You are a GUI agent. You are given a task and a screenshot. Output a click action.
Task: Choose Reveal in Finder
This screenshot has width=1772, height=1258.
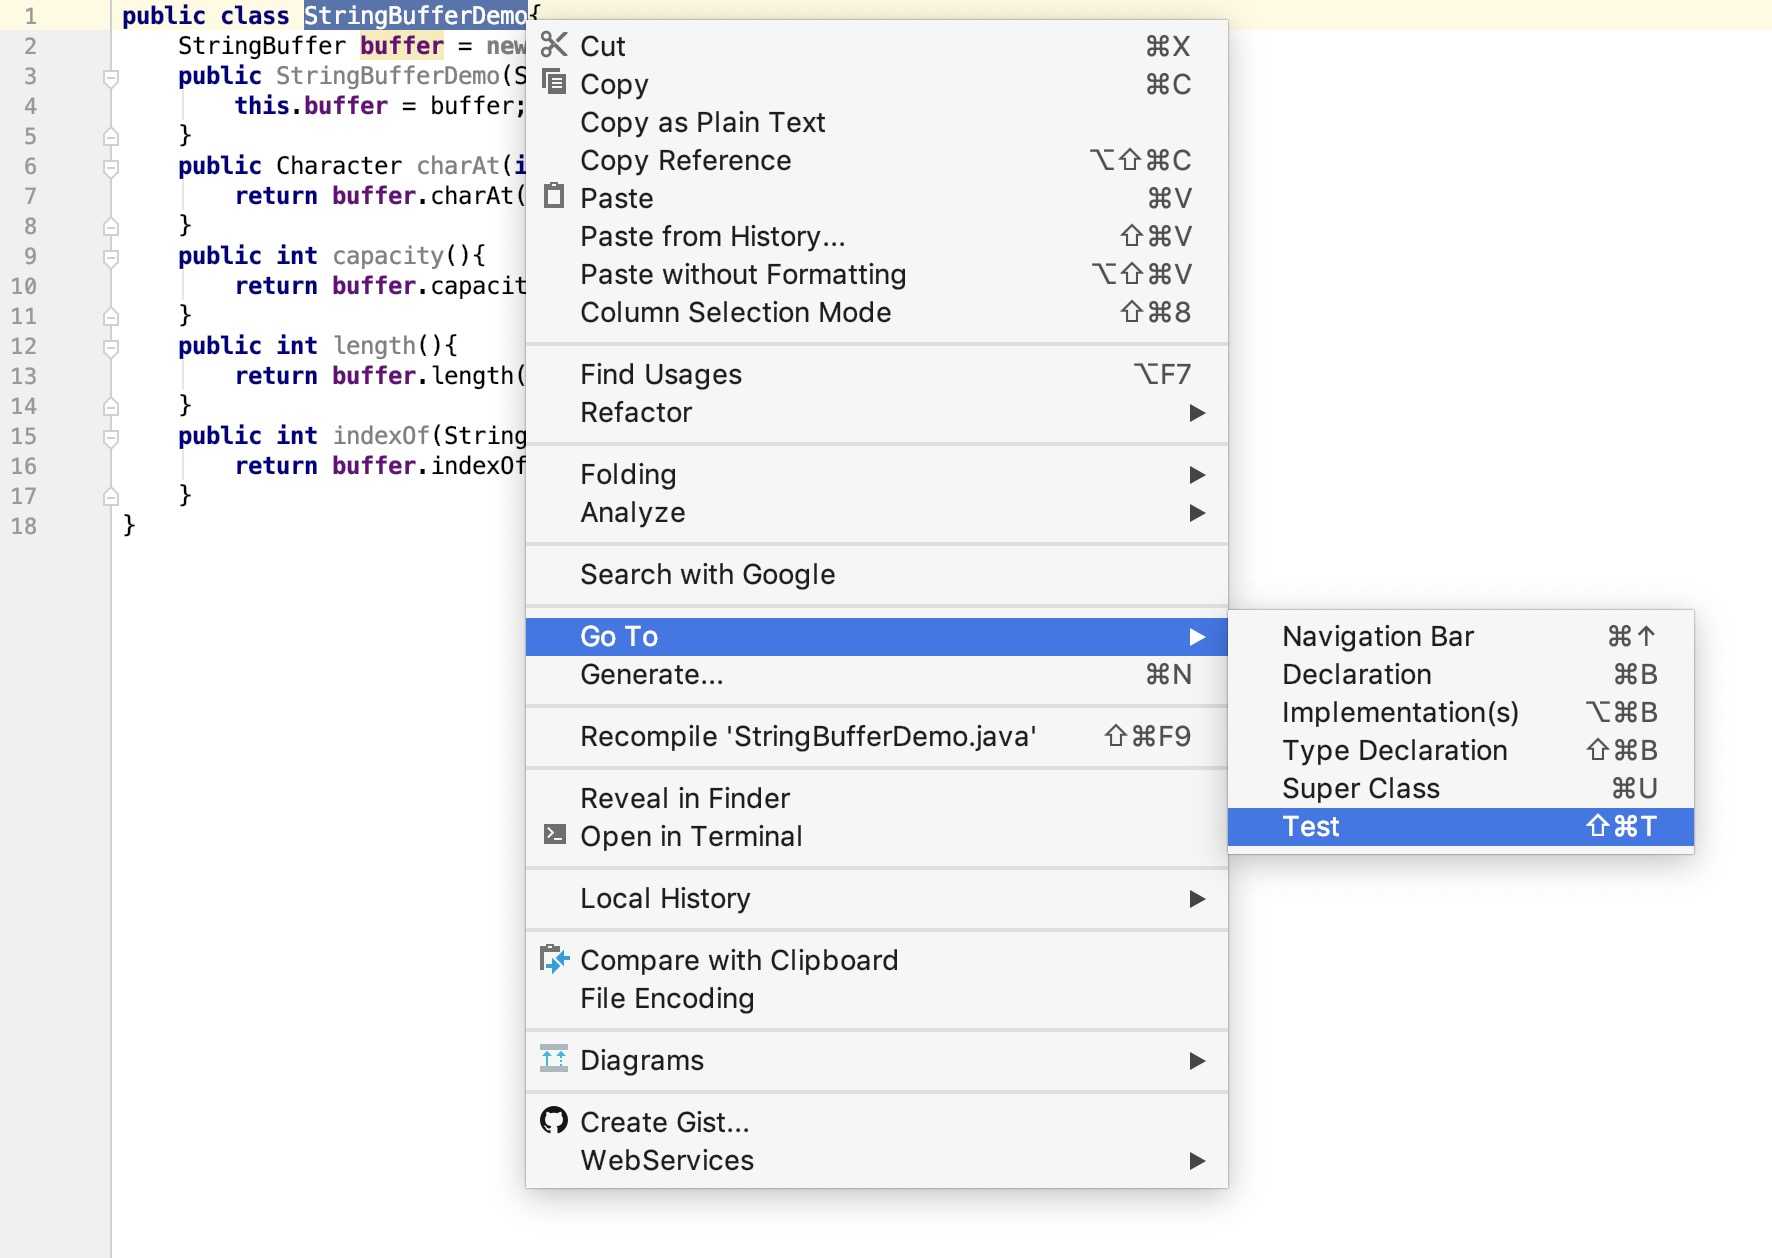(877, 798)
